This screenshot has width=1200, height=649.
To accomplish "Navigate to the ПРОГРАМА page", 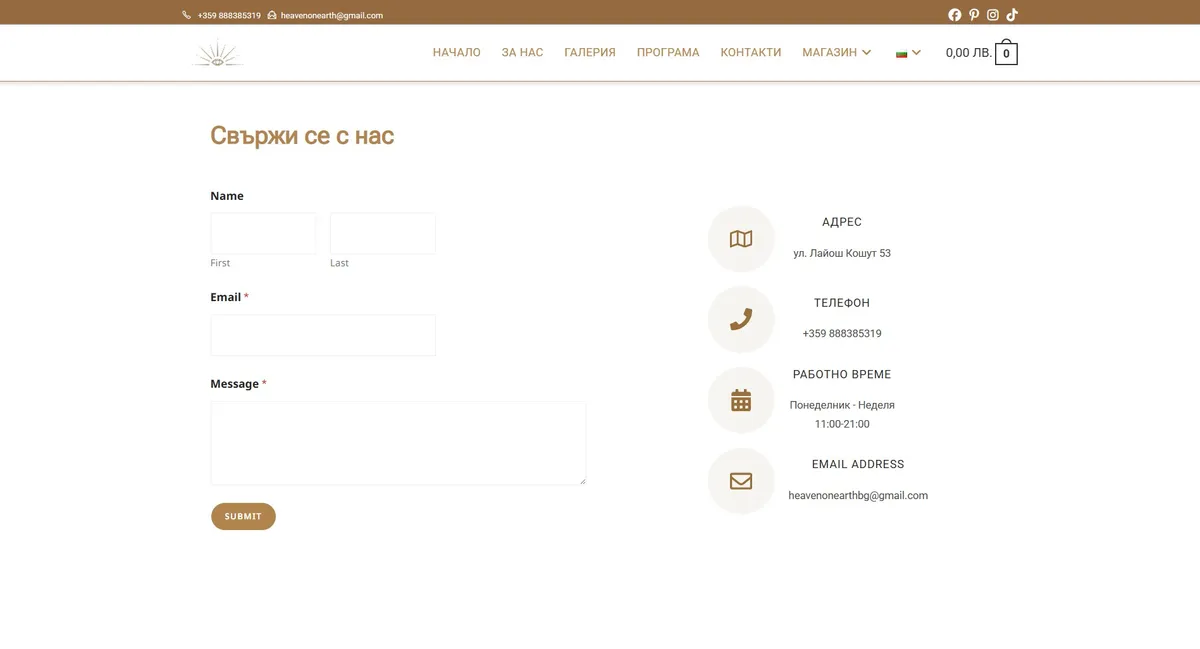I will [668, 52].
